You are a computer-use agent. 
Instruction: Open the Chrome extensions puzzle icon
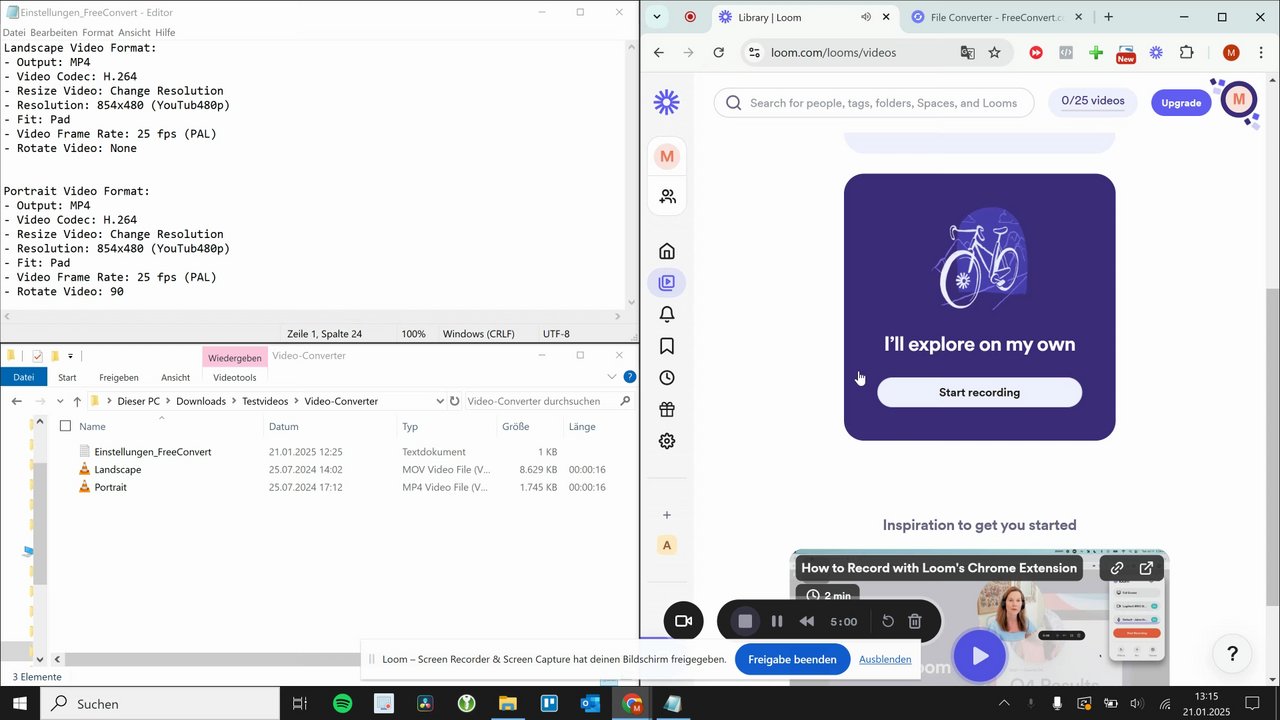[x=1187, y=53]
